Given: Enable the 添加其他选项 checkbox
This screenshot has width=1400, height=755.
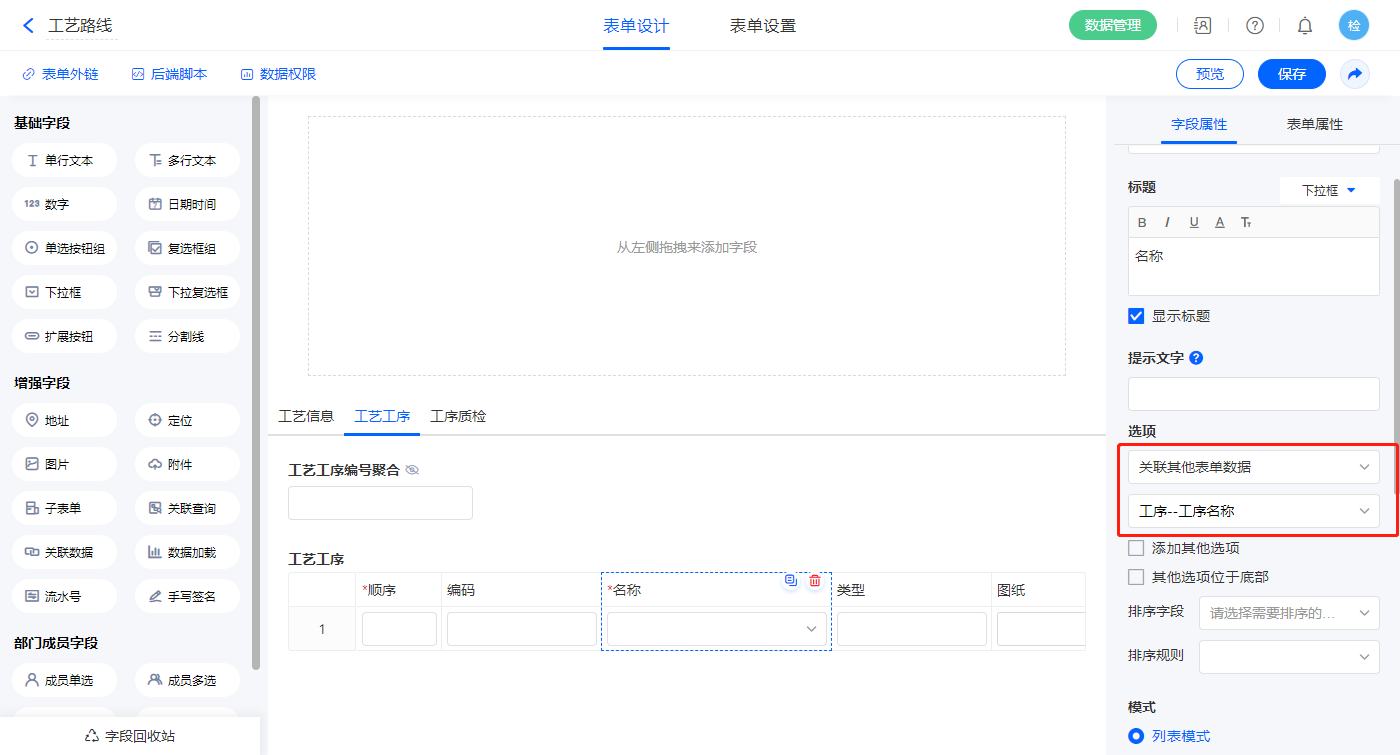Looking at the screenshot, I should click(1136, 548).
